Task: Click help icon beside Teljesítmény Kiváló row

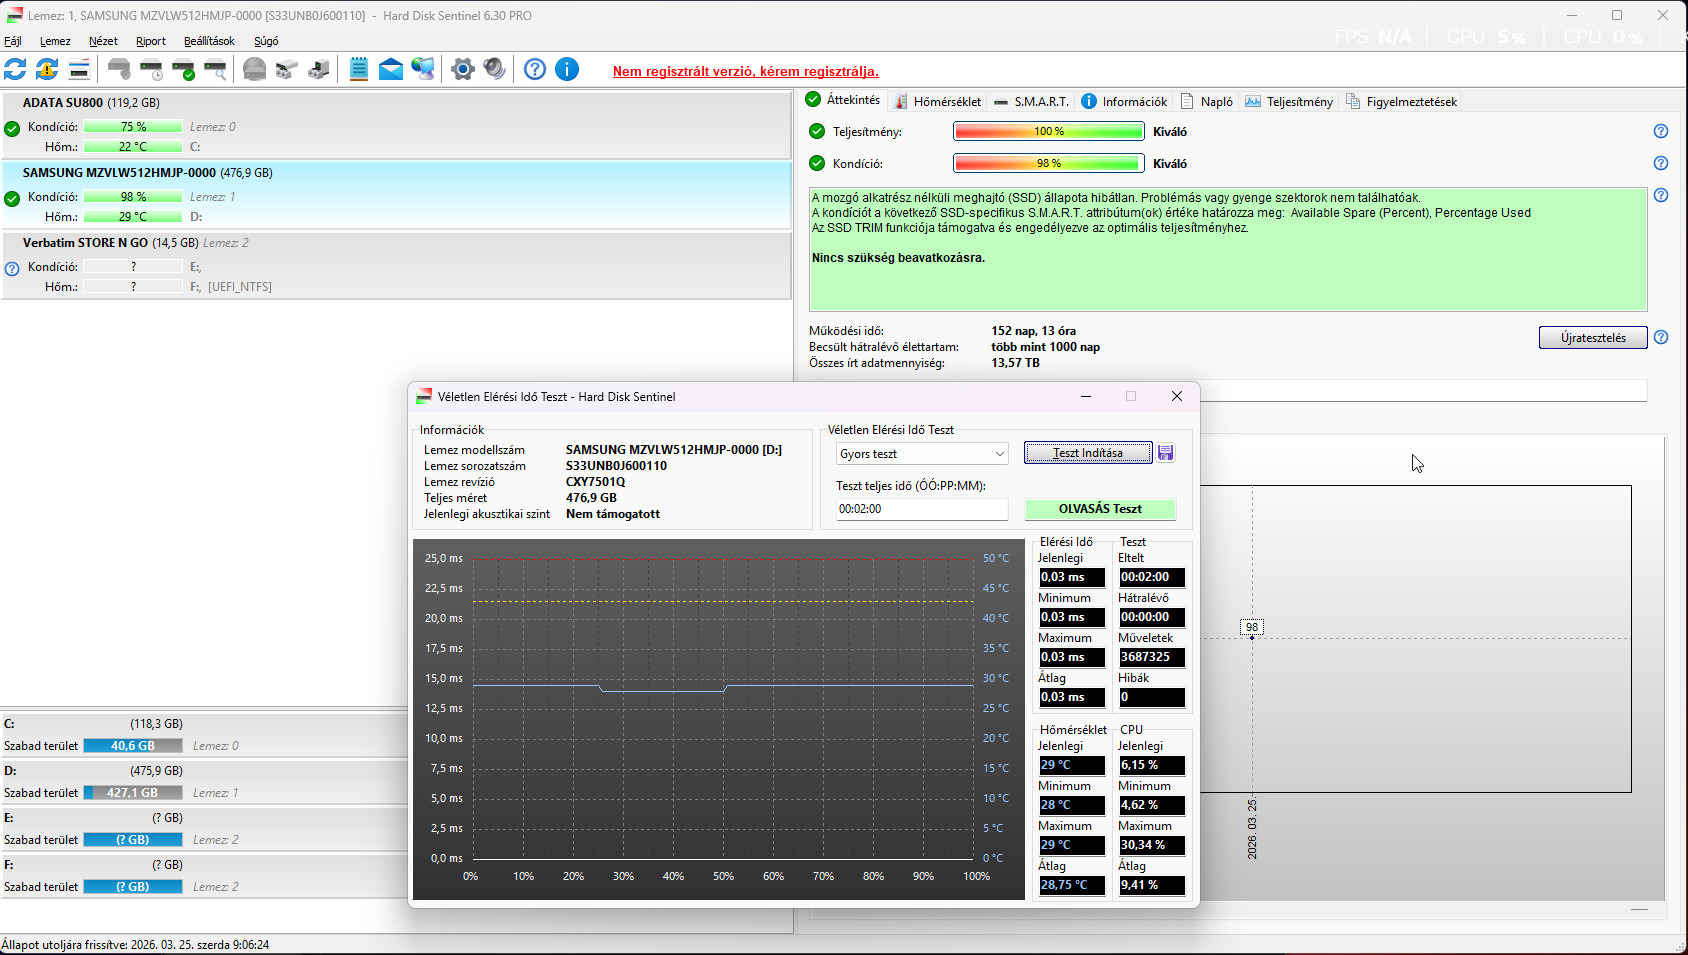Action: (1661, 131)
